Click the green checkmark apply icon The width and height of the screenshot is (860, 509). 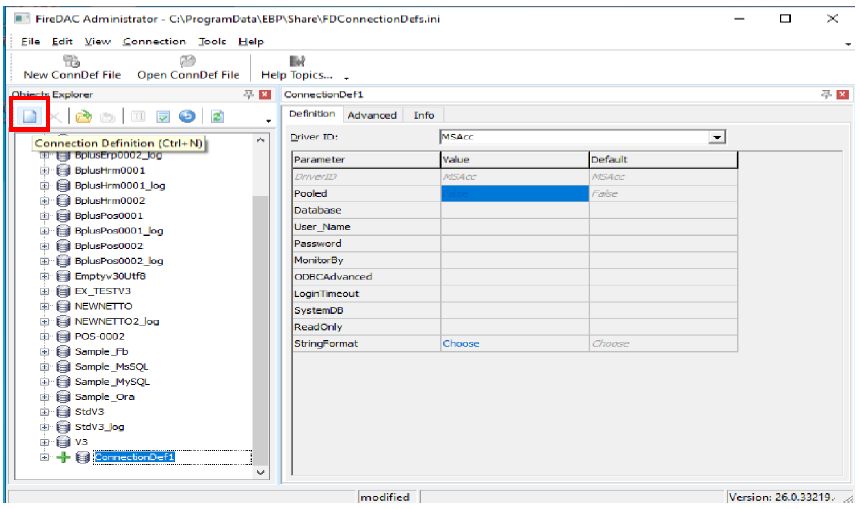click(163, 116)
